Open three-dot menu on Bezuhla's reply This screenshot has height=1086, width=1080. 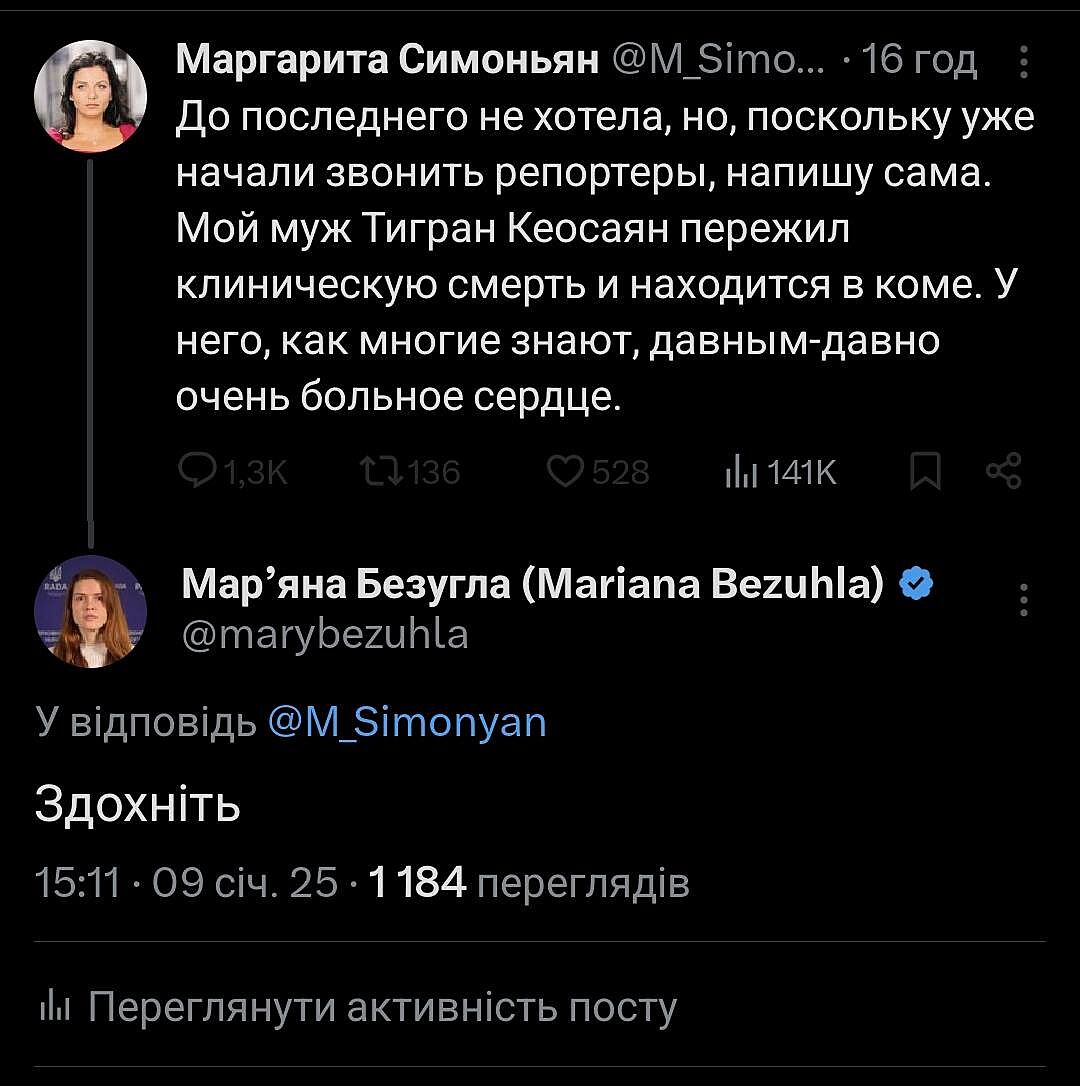point(1023,600)
